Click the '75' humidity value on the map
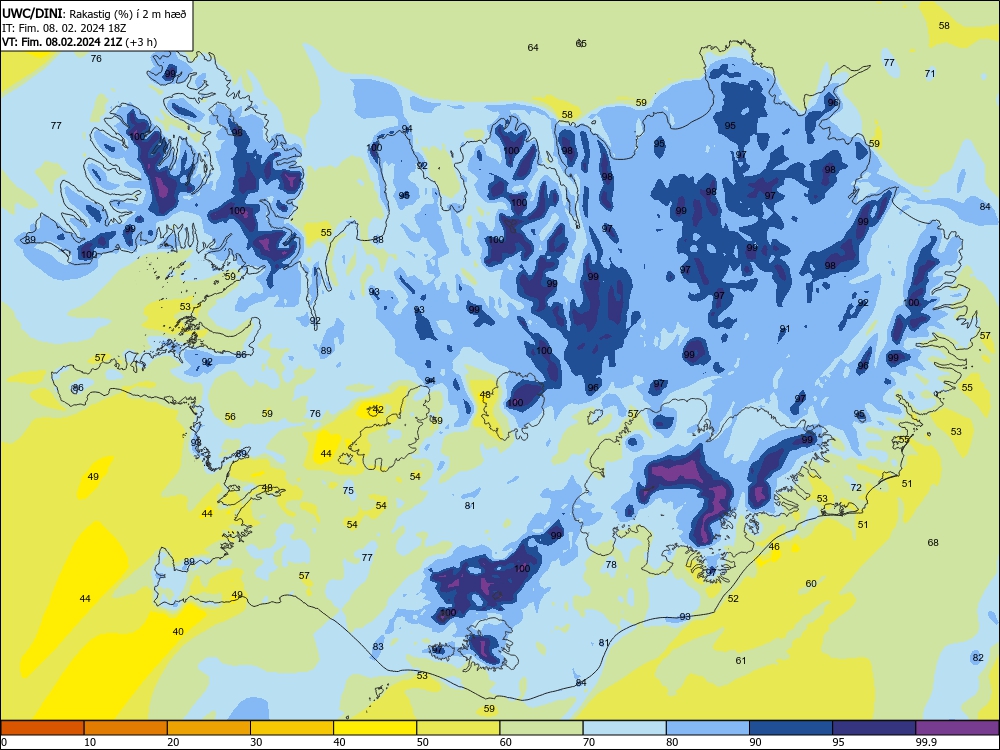Screen dimensions: 1000x750 [x=348, y=490]
